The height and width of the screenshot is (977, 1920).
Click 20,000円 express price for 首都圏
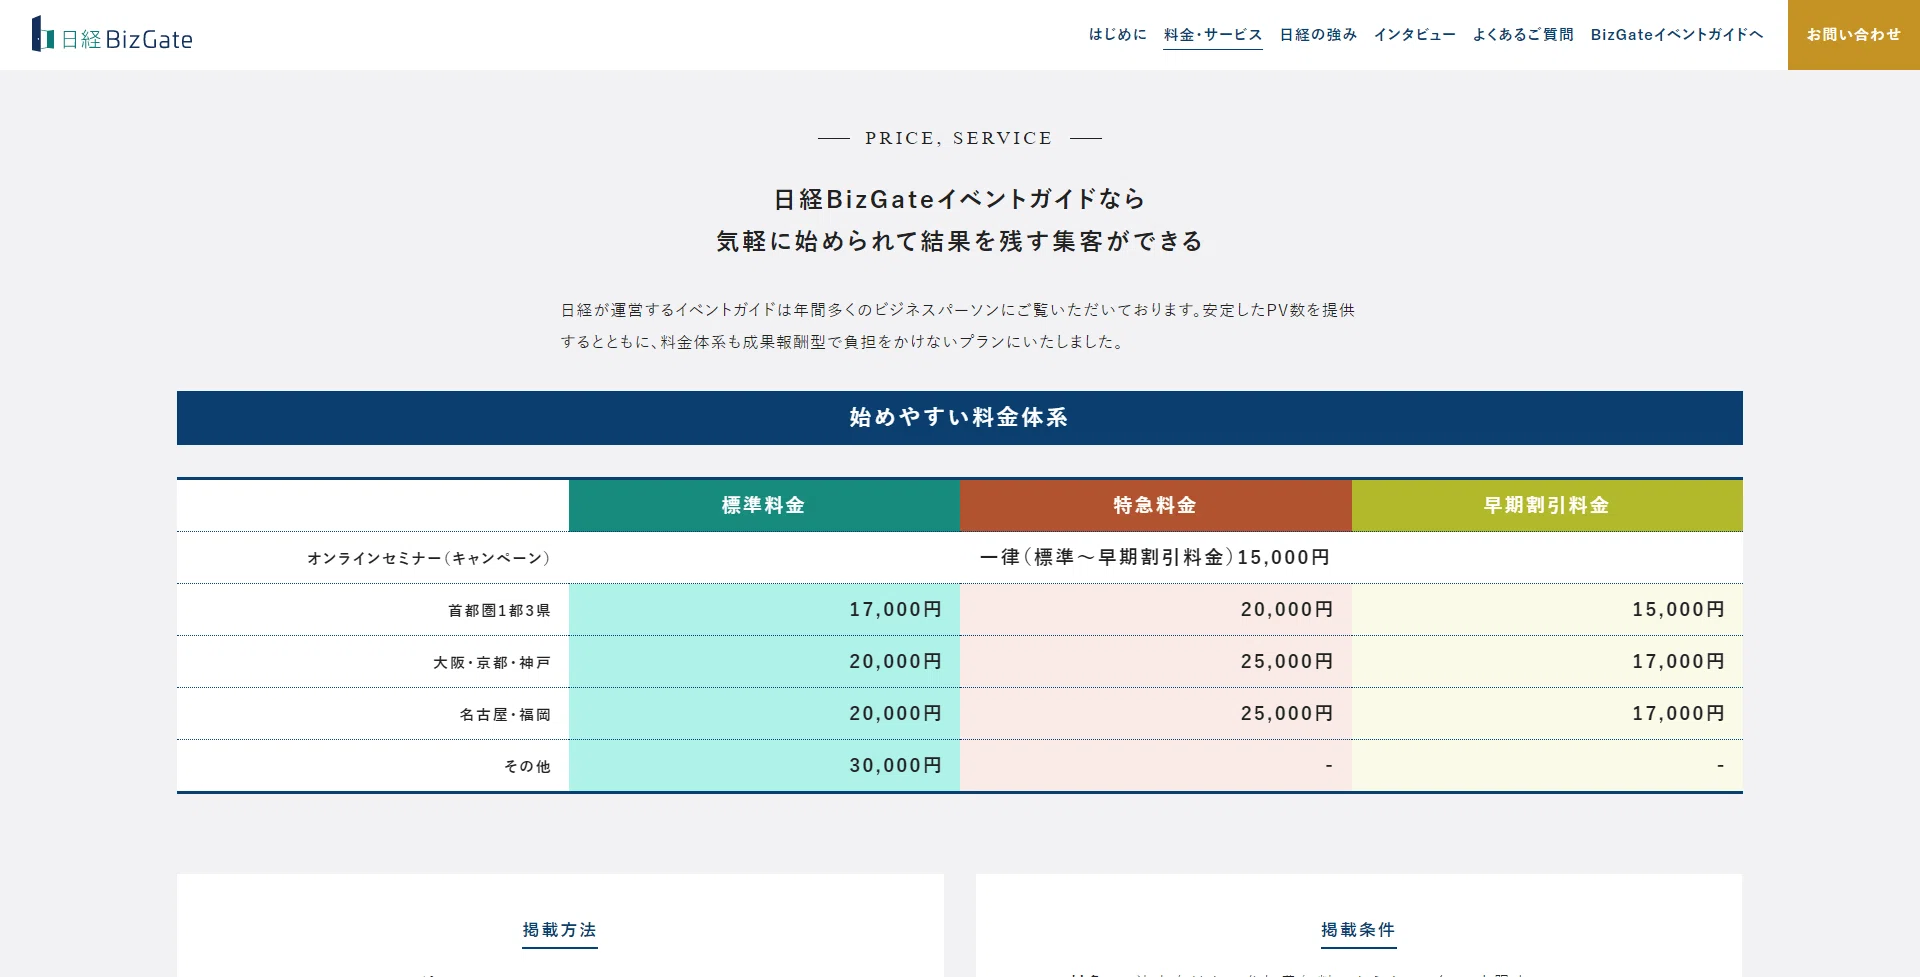coord(1287,610)
